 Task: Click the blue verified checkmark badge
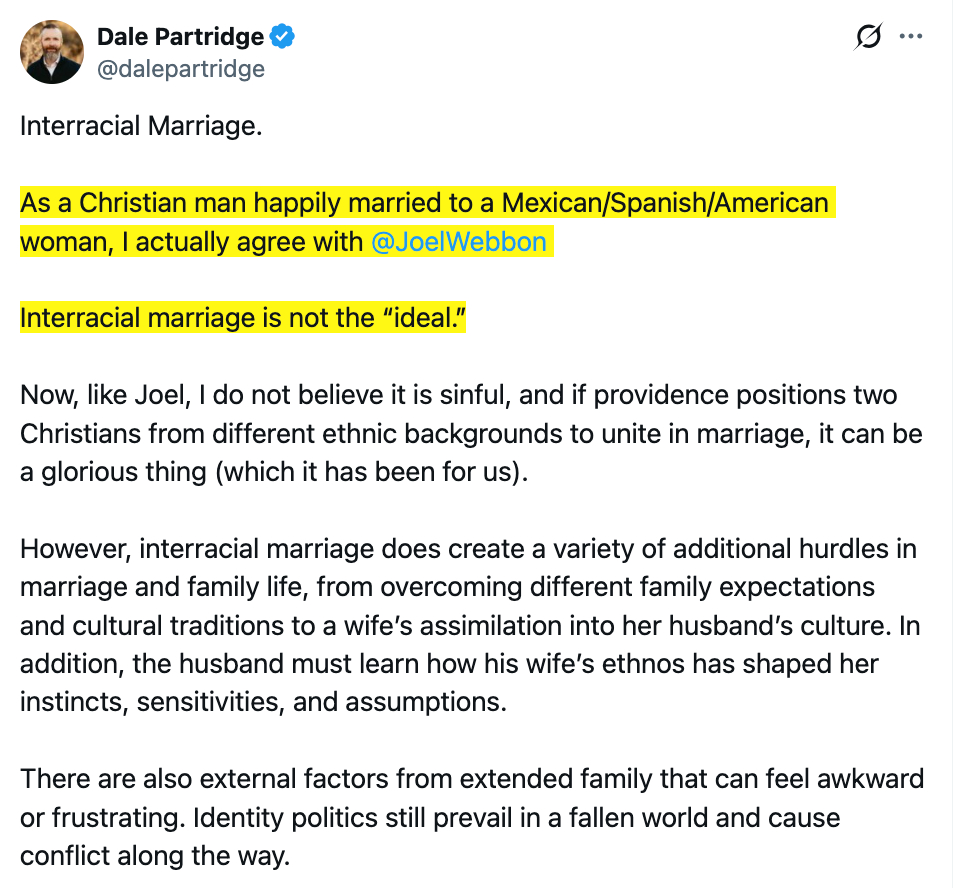click(x=283, y=38)
